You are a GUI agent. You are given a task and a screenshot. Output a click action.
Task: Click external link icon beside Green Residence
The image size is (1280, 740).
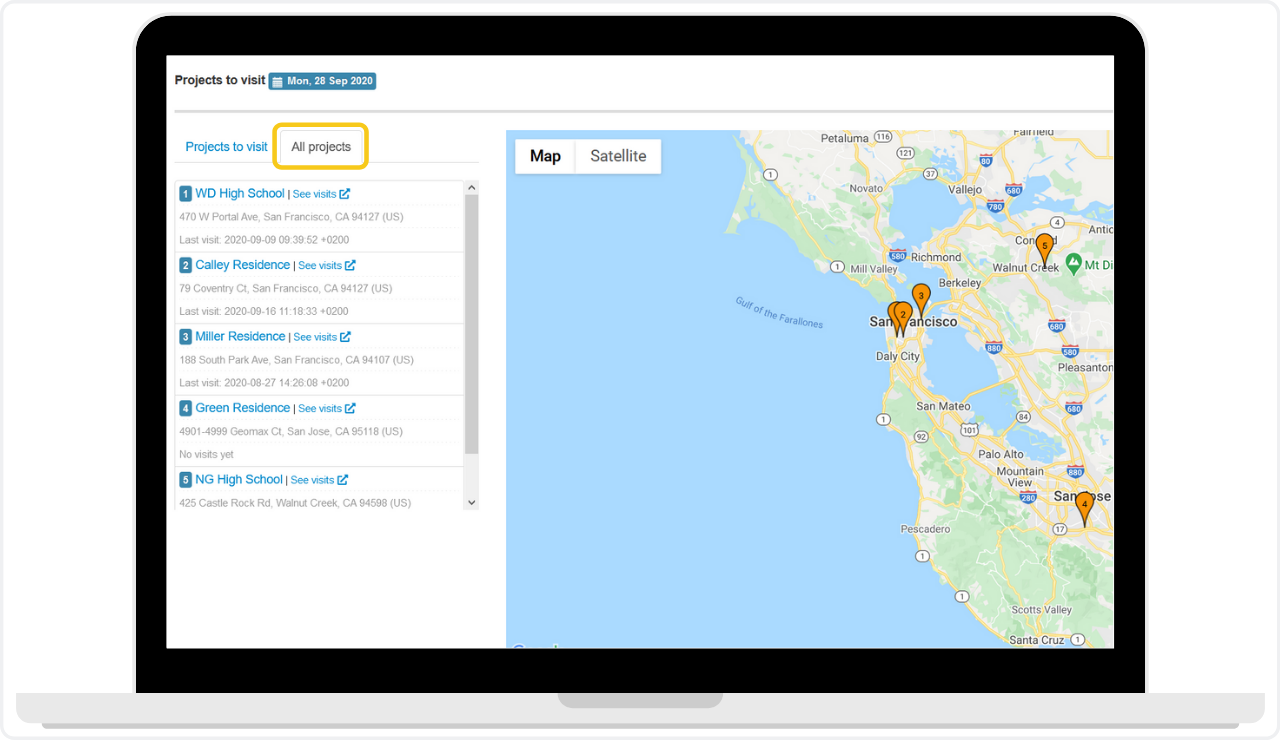pyautogui.click(x=350, y=408)
